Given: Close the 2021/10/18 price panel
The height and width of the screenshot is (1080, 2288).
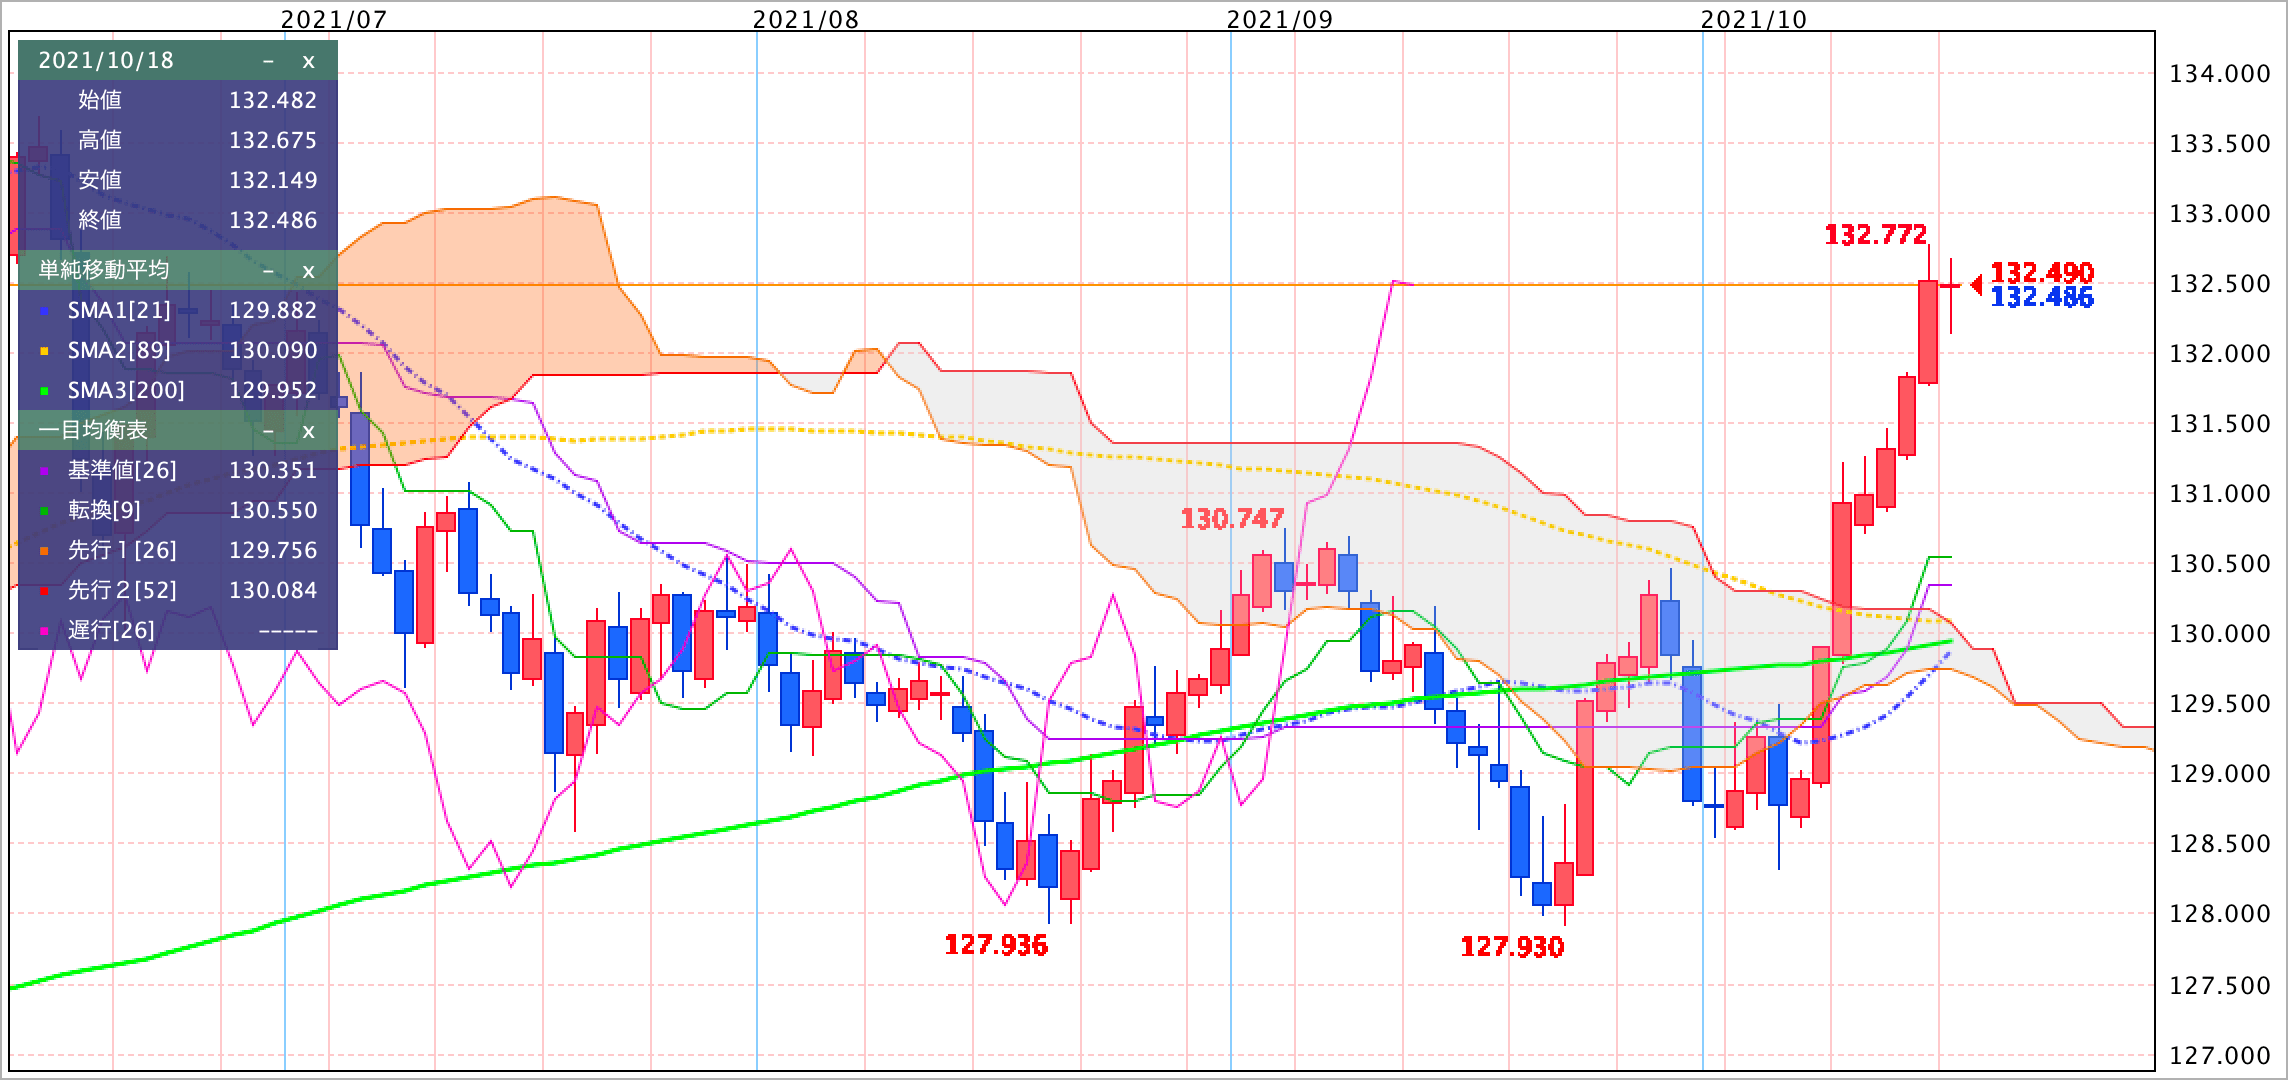Looking at the screenshot, I should point(309,61).
